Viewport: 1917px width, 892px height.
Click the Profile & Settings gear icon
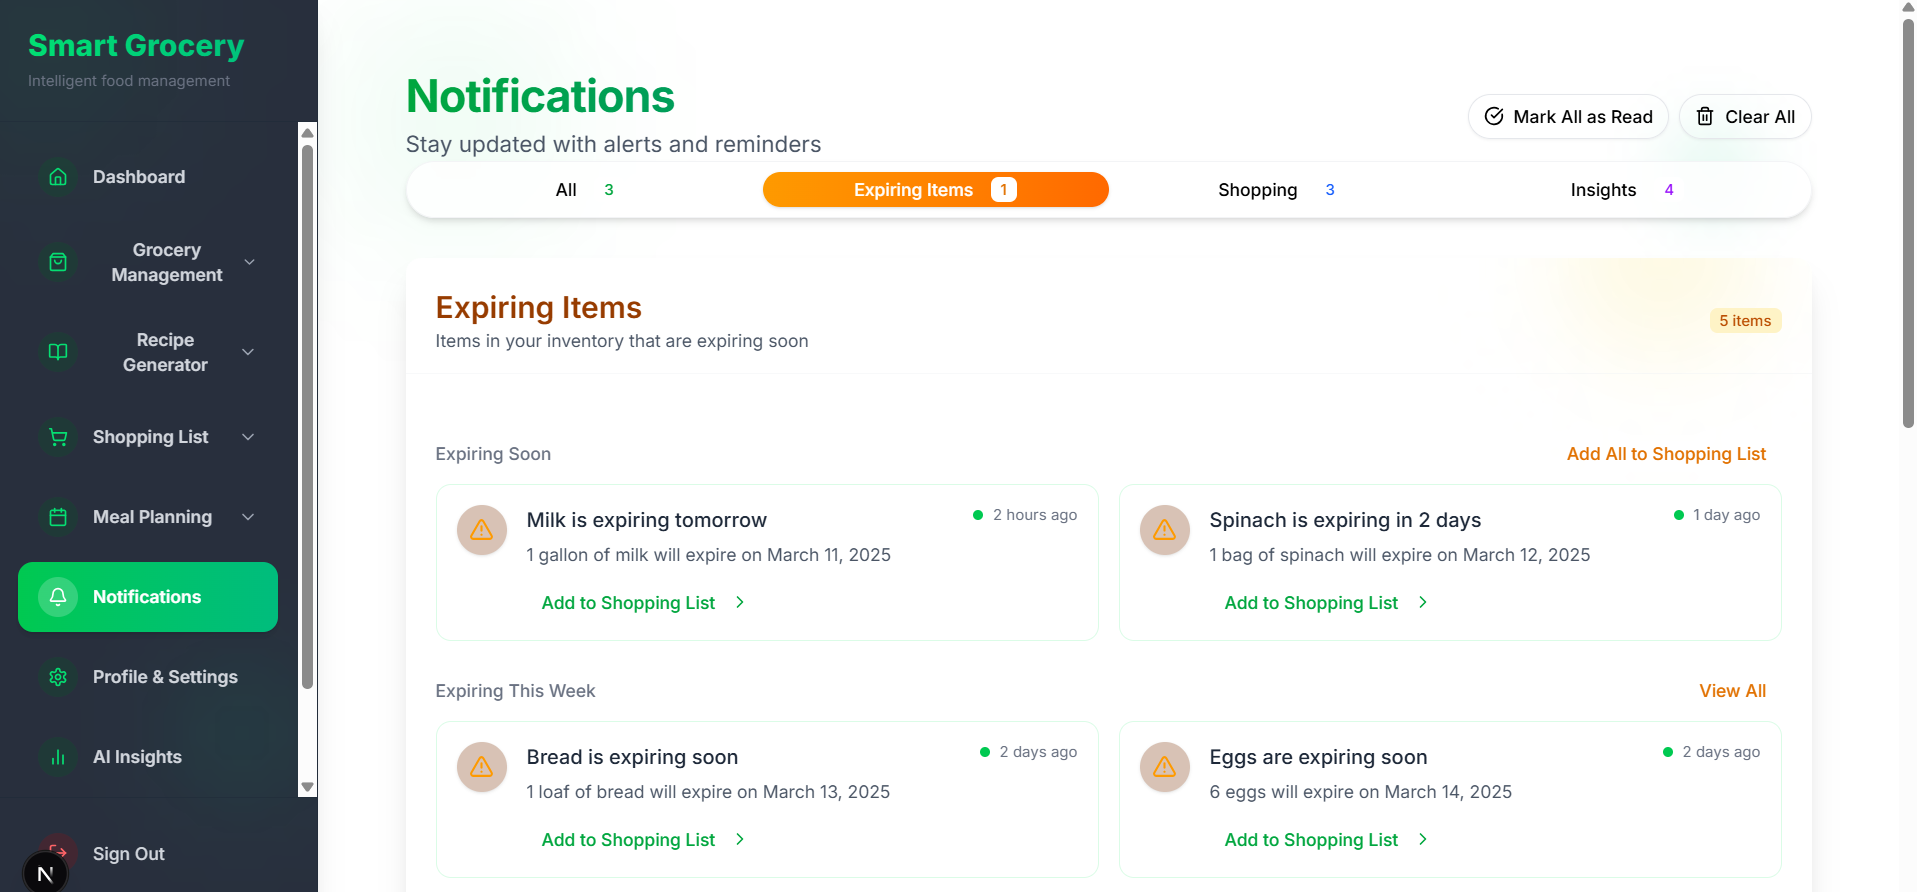click(x=58, y=677)
